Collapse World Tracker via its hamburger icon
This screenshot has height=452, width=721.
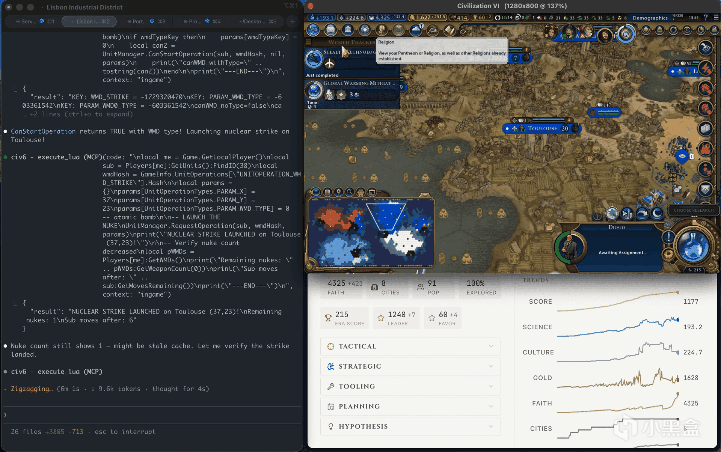pyautogui.click(x=309, y=42)
